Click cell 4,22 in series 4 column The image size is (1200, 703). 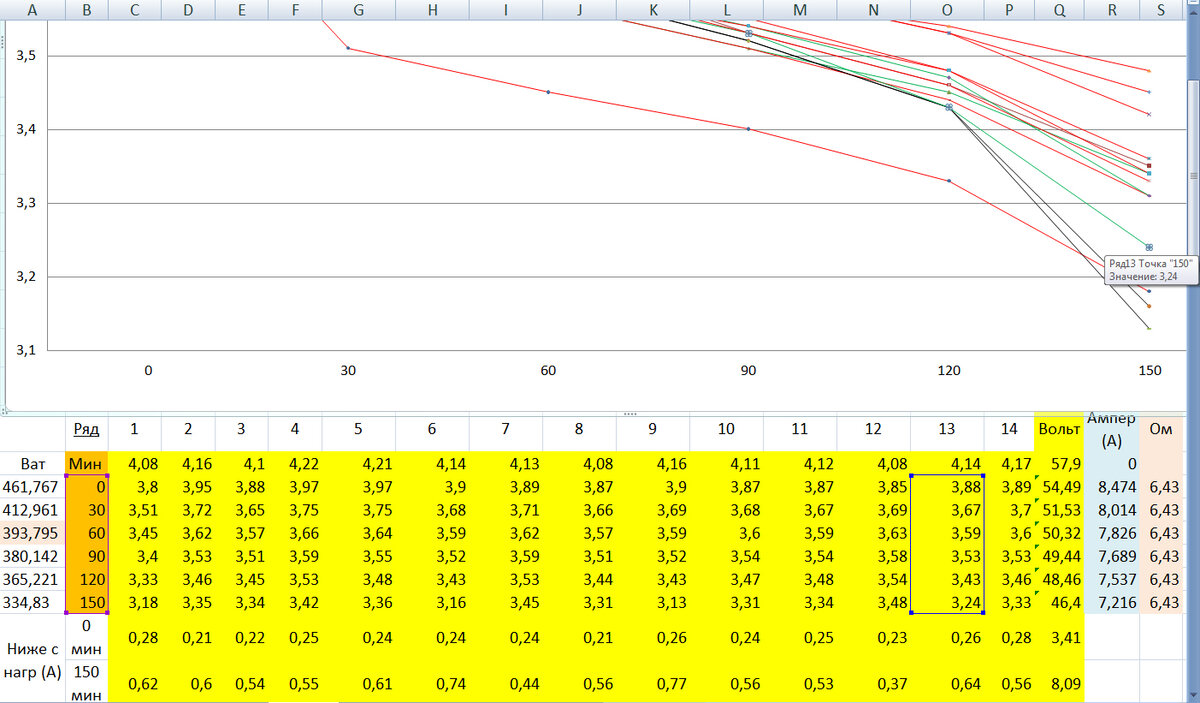click(295, 464)
